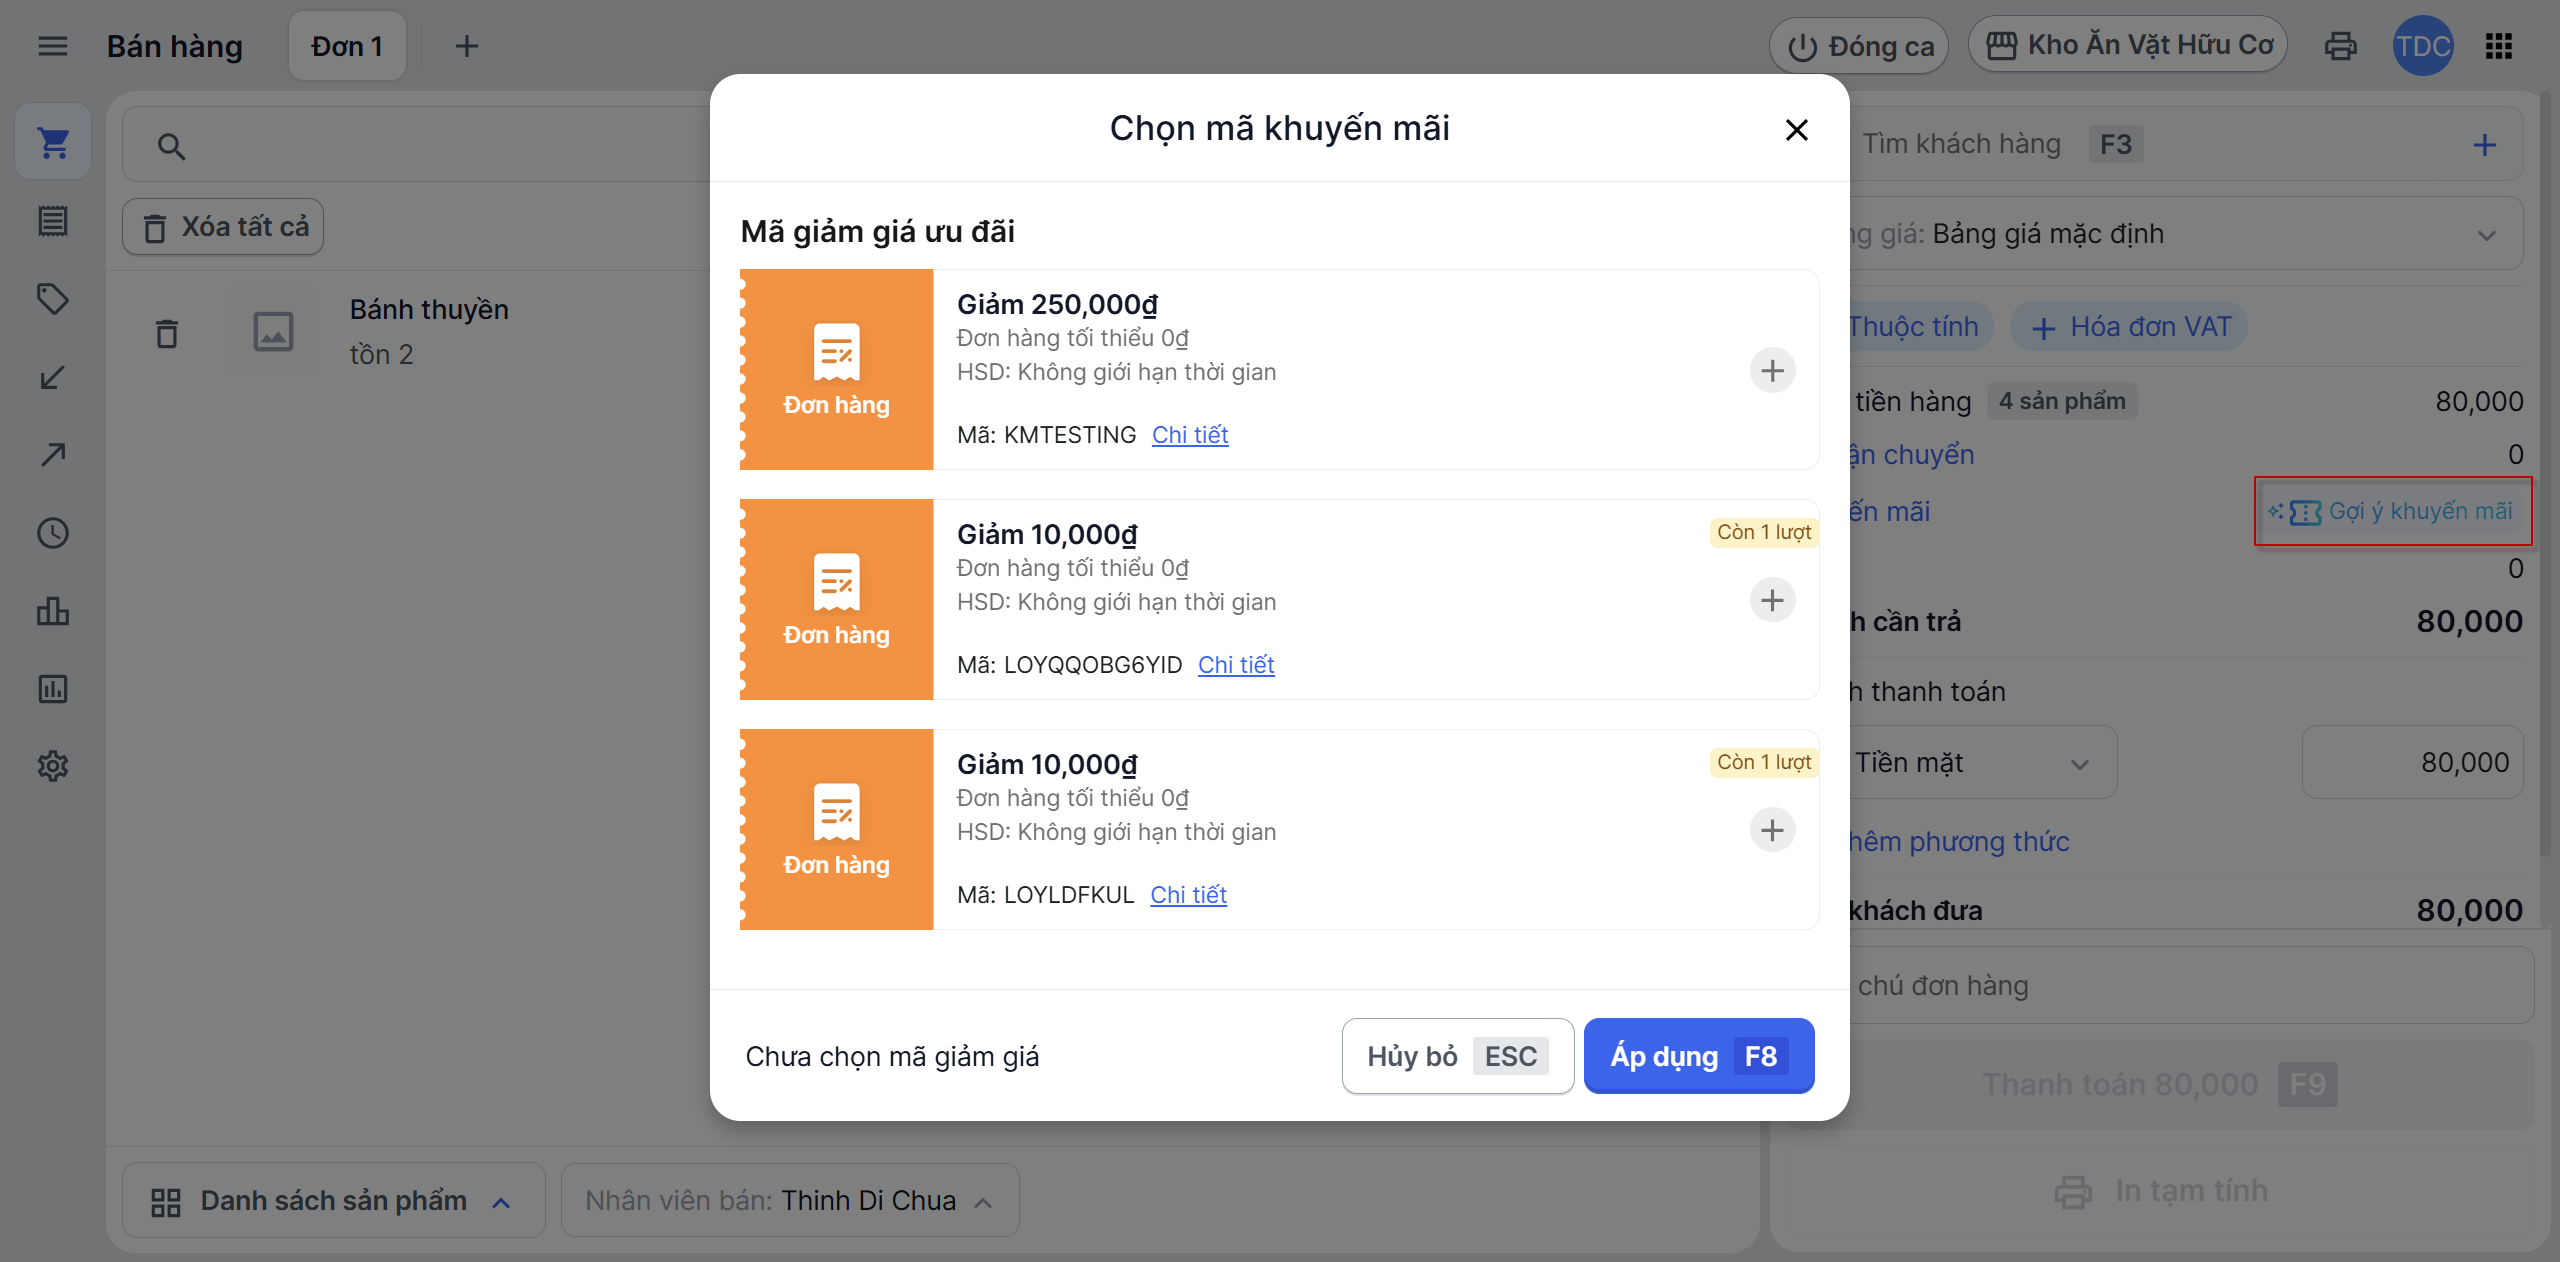Click the printer icon in header
The width and height of the screenshot is (2560, 1262).
pos(2340,46)
